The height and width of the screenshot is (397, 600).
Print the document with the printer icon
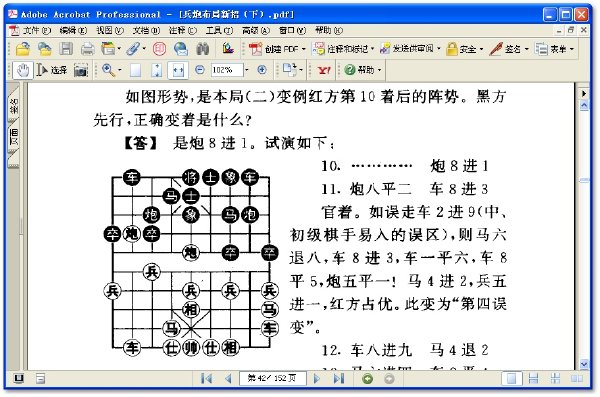88,49
